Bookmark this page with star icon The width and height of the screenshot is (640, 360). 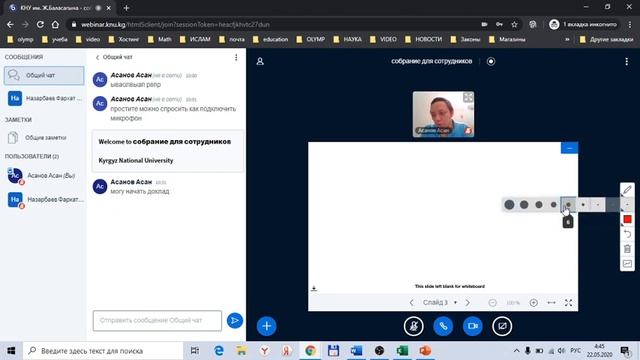(514, 24)
